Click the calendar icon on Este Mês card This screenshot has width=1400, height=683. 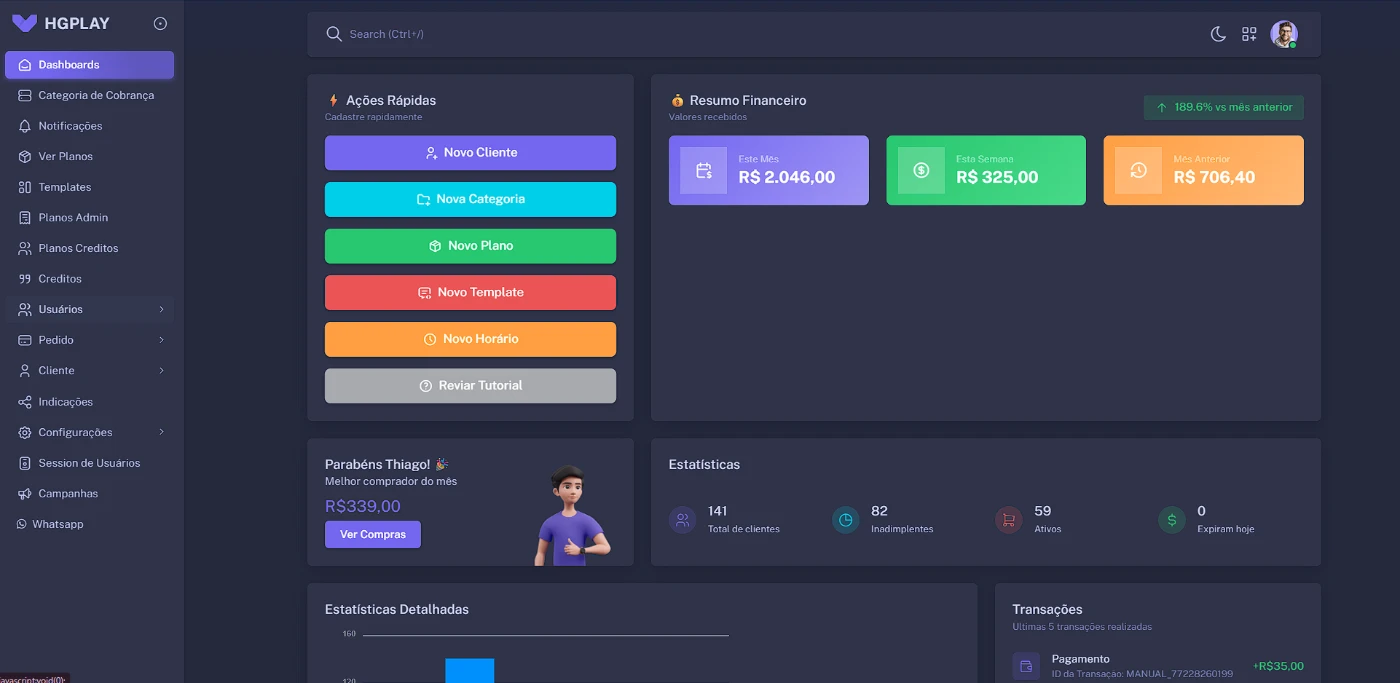click(x=703, y=171)
